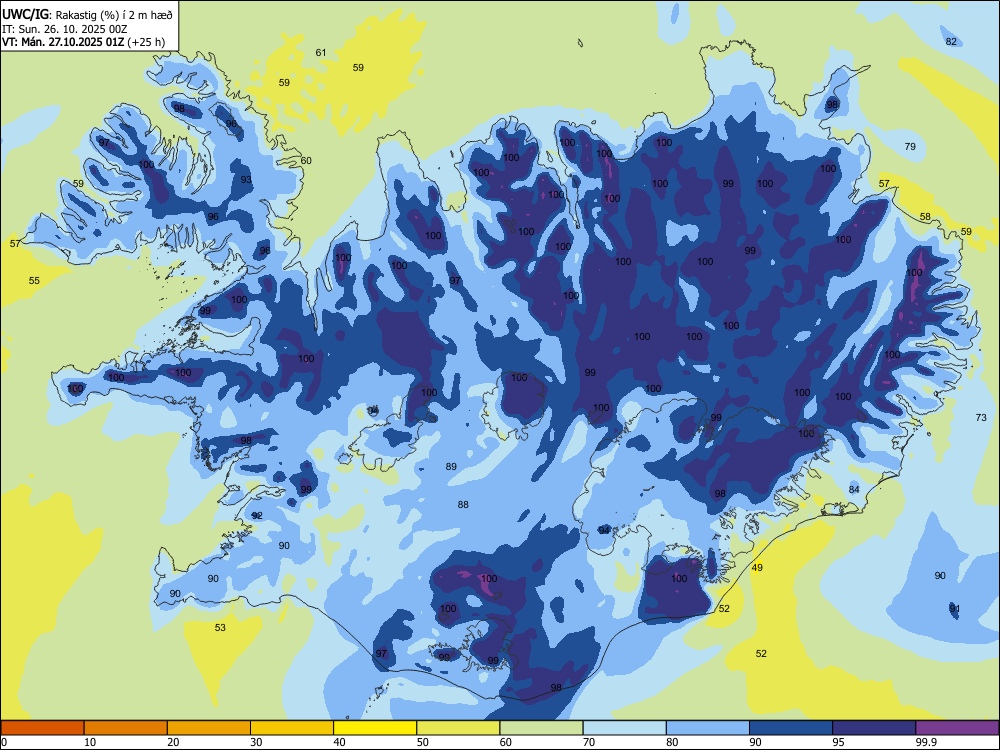This screenshot has height=750, width=1000.
Task: Select the 20–30 legend color swatch
Action: point(209,728)
